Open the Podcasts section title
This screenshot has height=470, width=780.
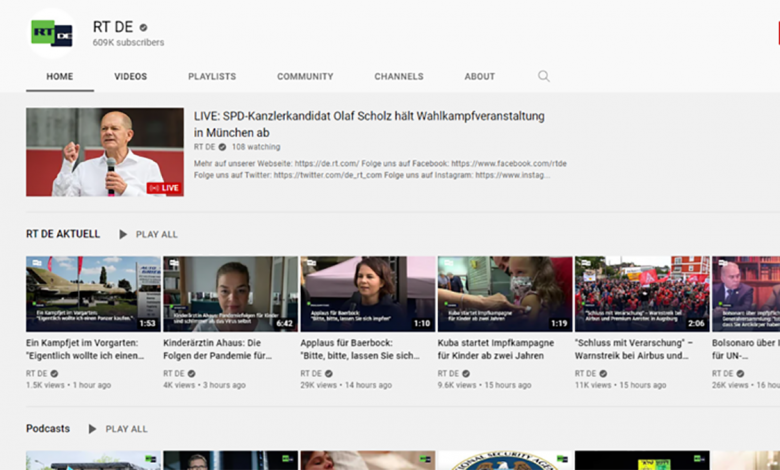(x=48, y=428)
